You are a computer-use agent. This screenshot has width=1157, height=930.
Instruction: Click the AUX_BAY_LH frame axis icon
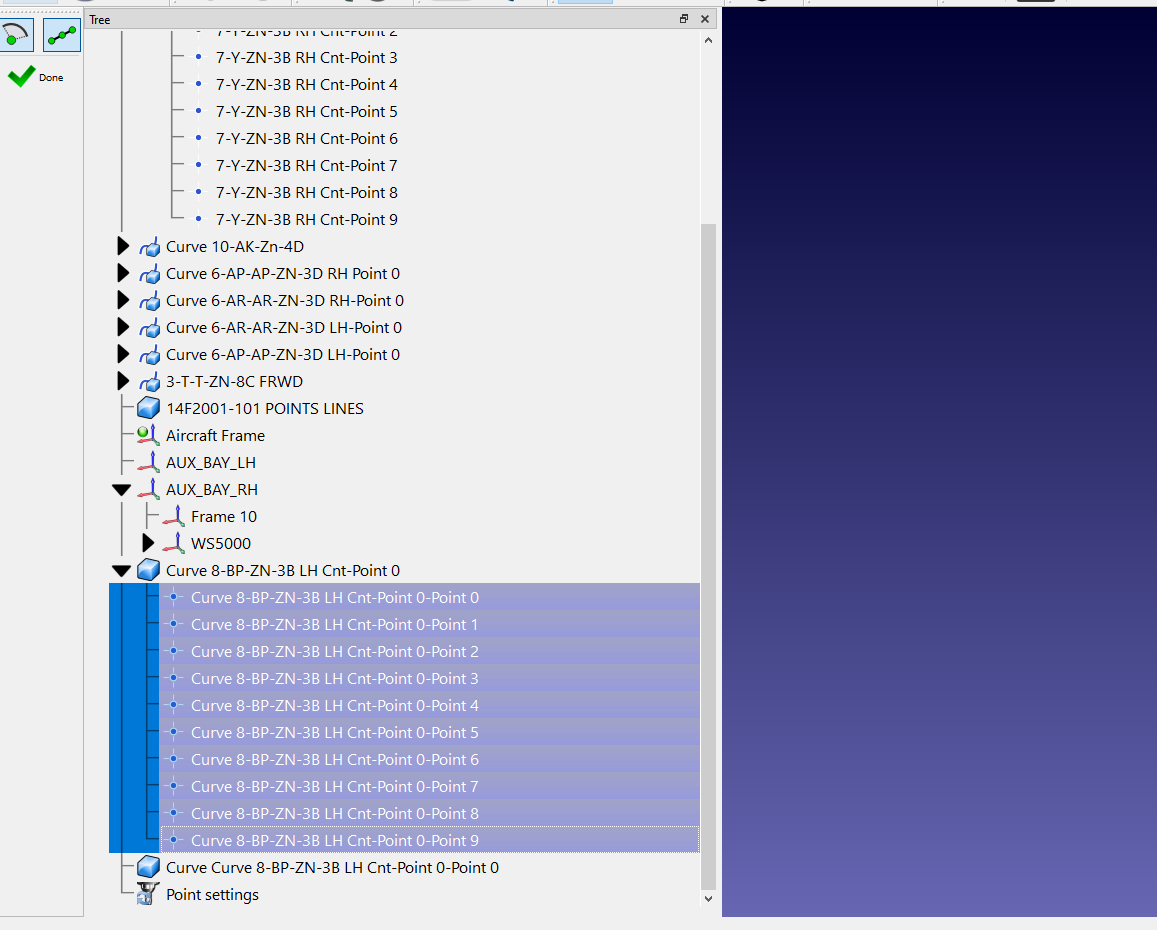[x=148, y=462]
